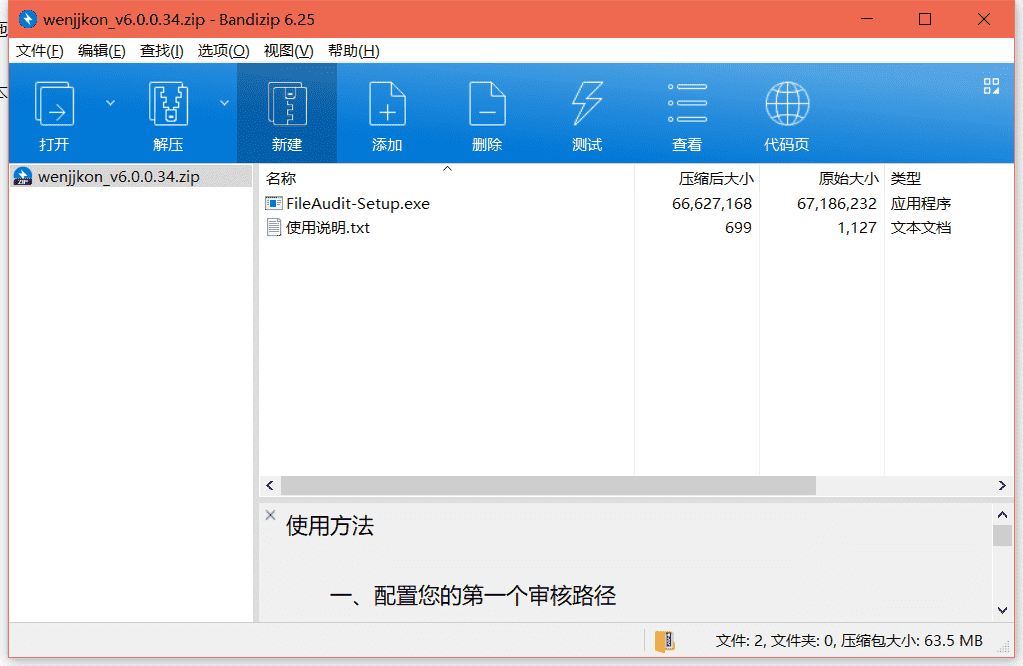Screen dimensions: 1023x666
Task: Click preview pane scrollbar up arrow
Action: point(1002,515)
